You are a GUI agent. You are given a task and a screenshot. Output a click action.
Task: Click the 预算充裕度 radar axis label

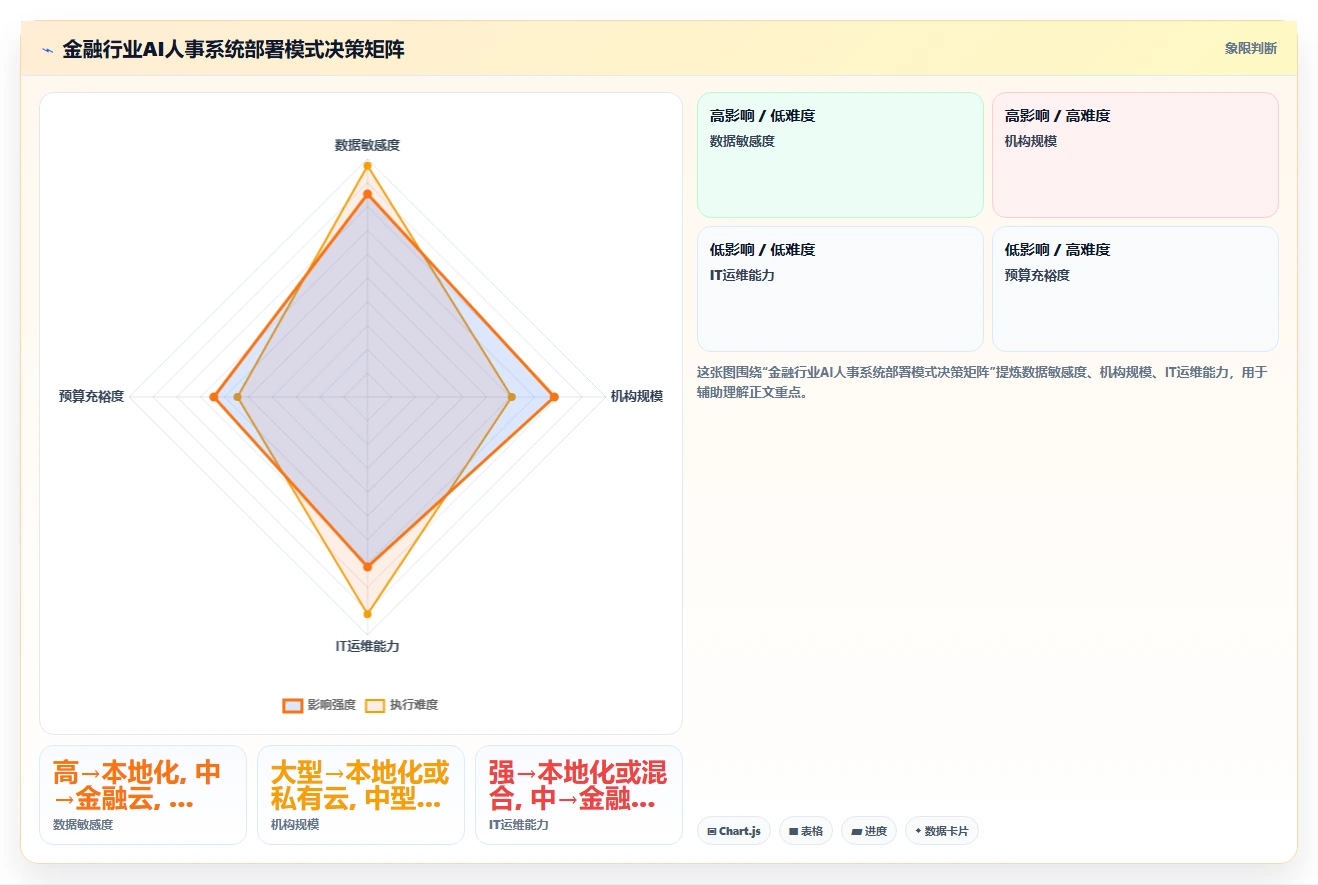coord(92,397)
